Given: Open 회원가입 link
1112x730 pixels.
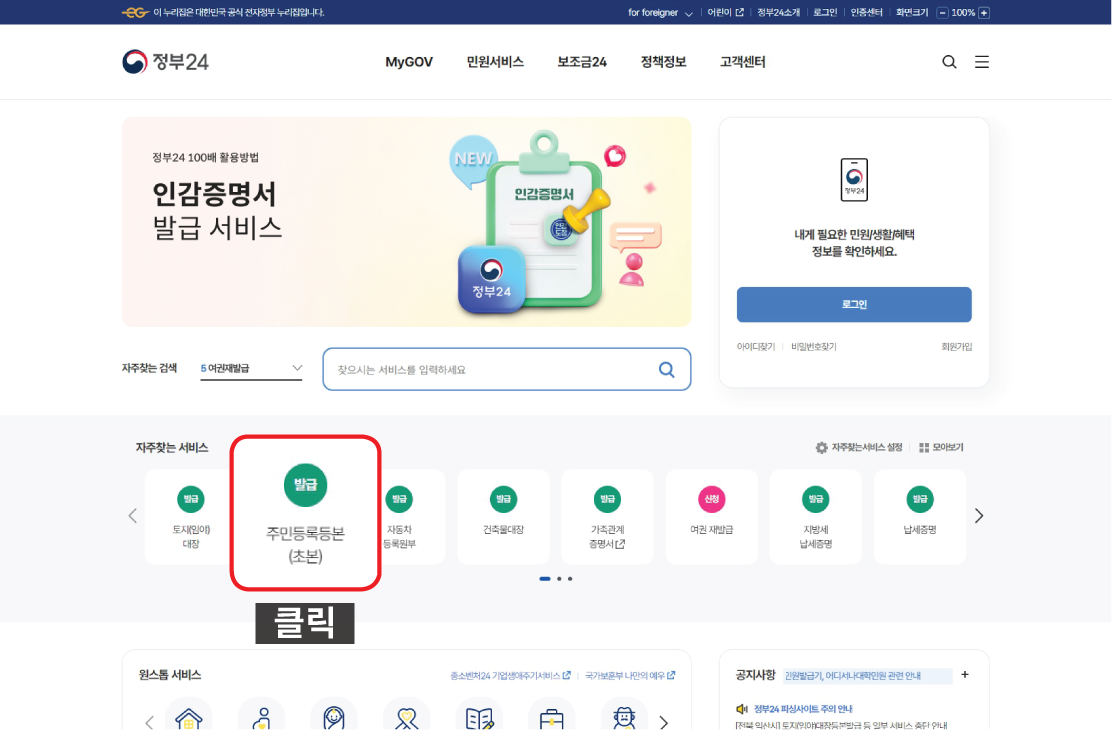Looking at the screenshot, I should click(957, 347).
